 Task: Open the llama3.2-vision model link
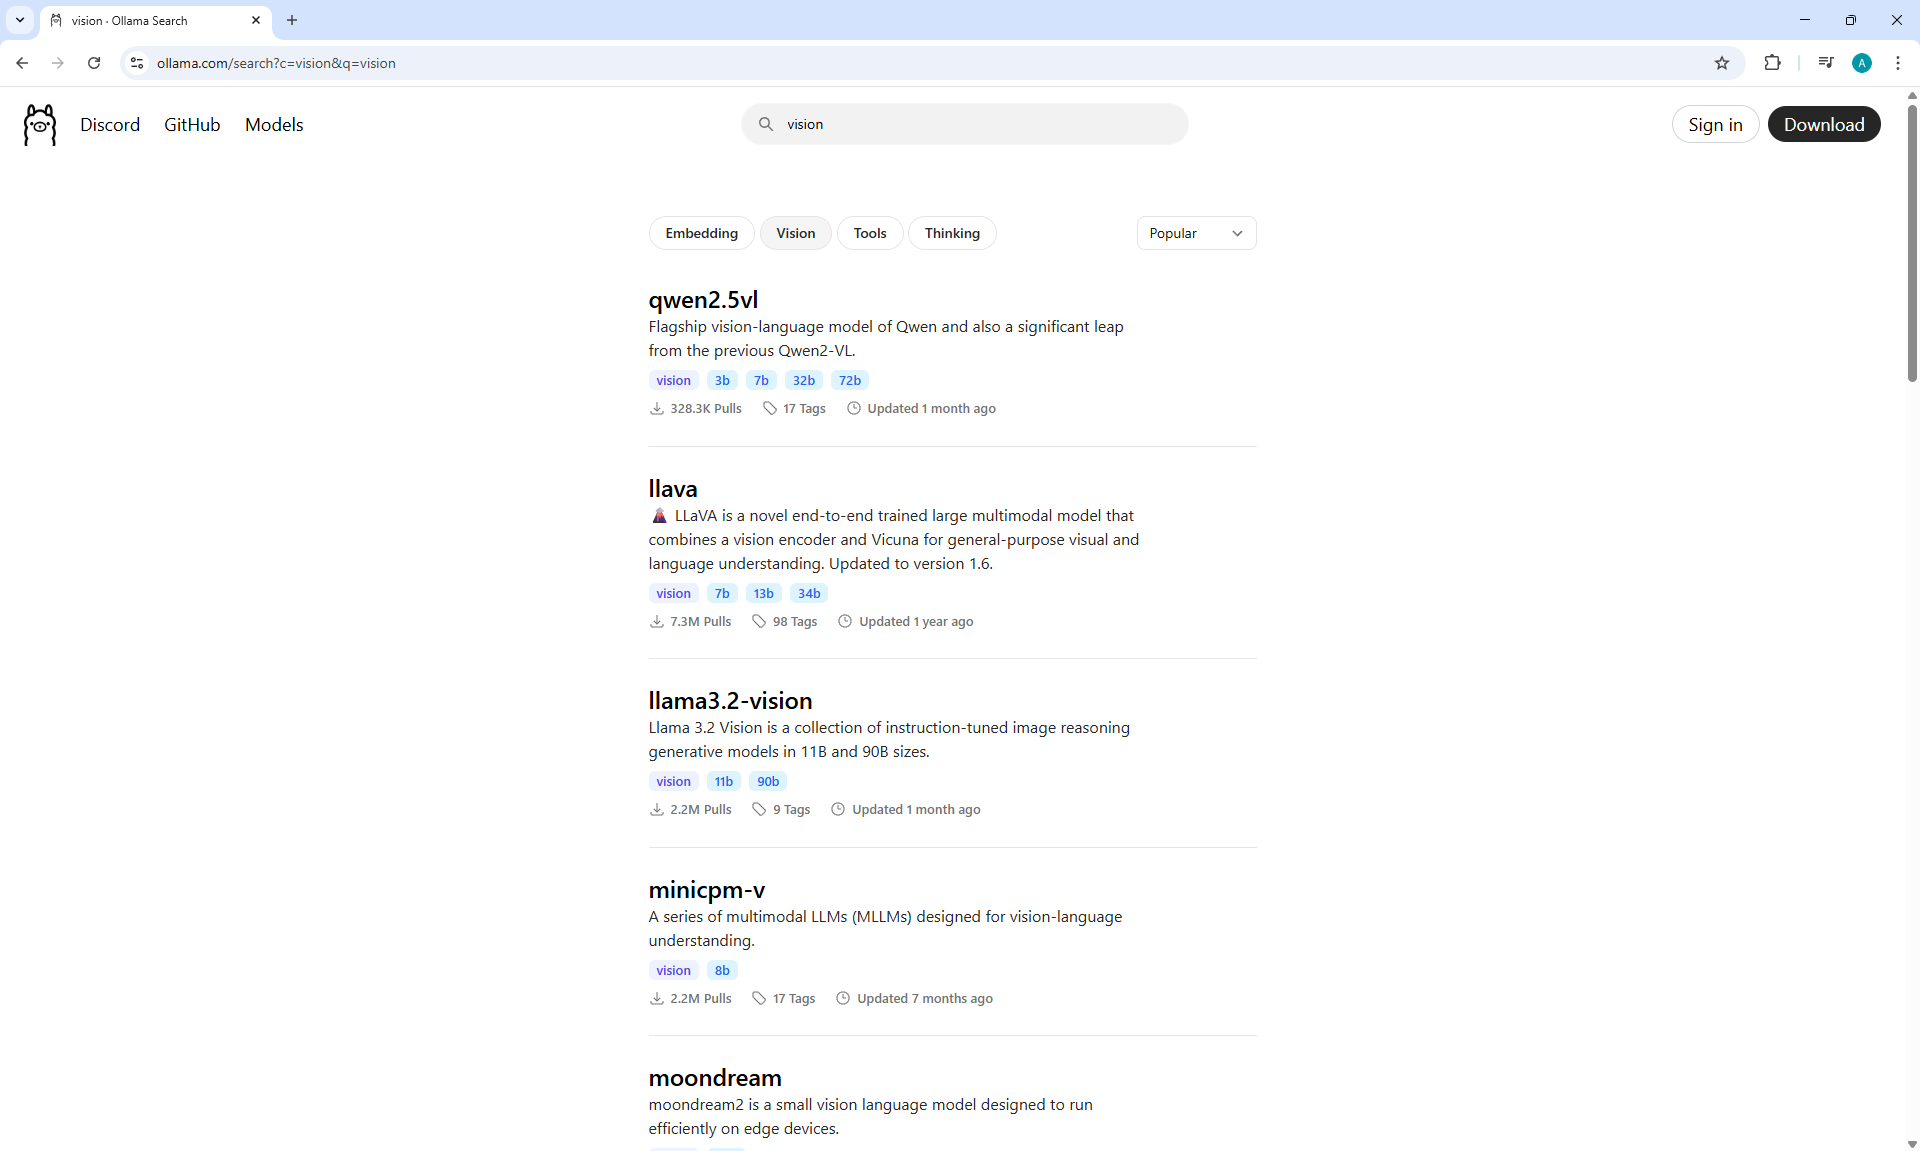[730, 701]
